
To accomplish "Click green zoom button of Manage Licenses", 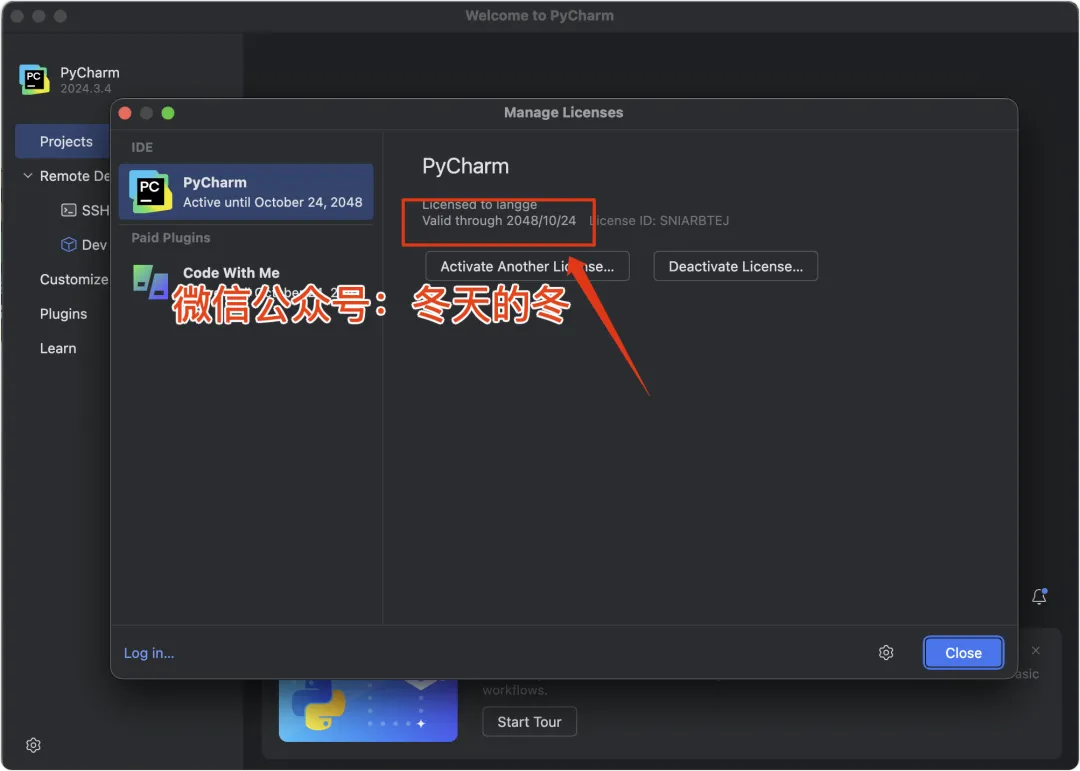I will point(168,113).
